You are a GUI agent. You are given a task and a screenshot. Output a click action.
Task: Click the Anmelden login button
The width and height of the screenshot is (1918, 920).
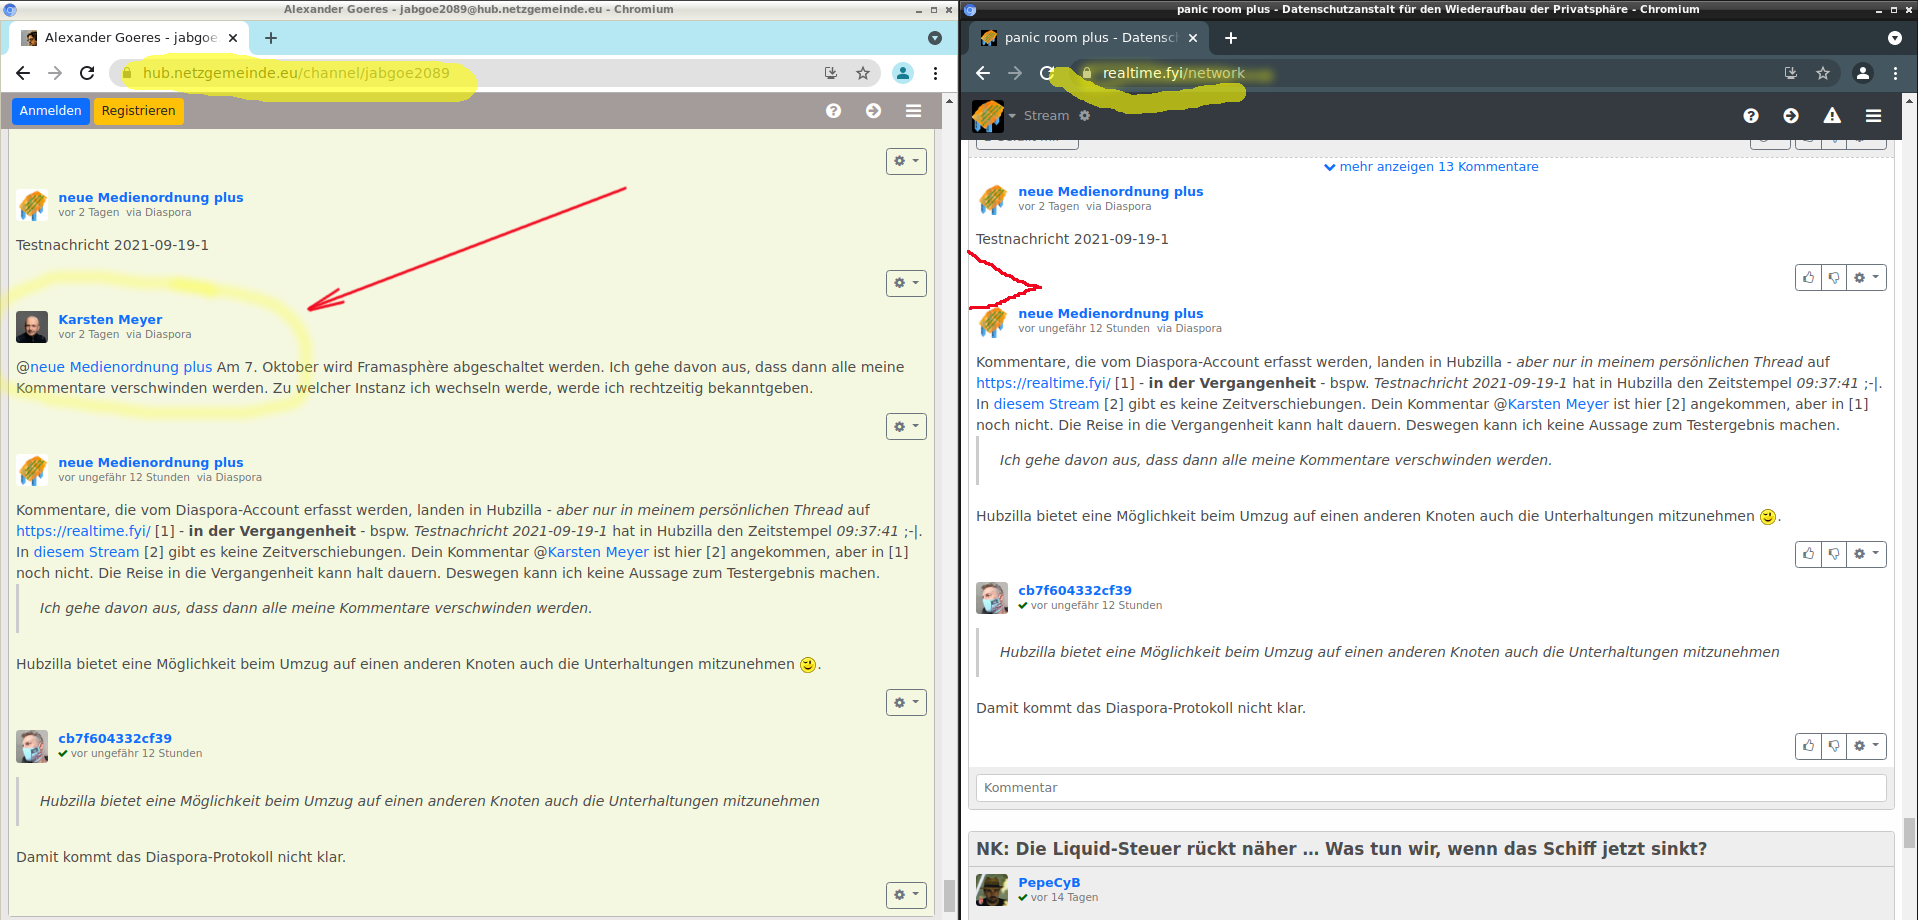(50, 111)
